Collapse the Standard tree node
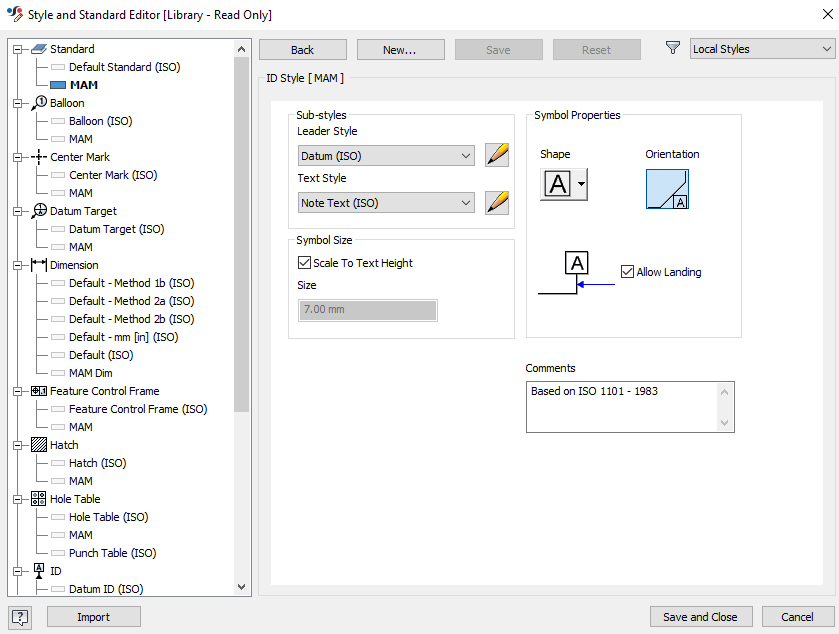 coord(18,49)
